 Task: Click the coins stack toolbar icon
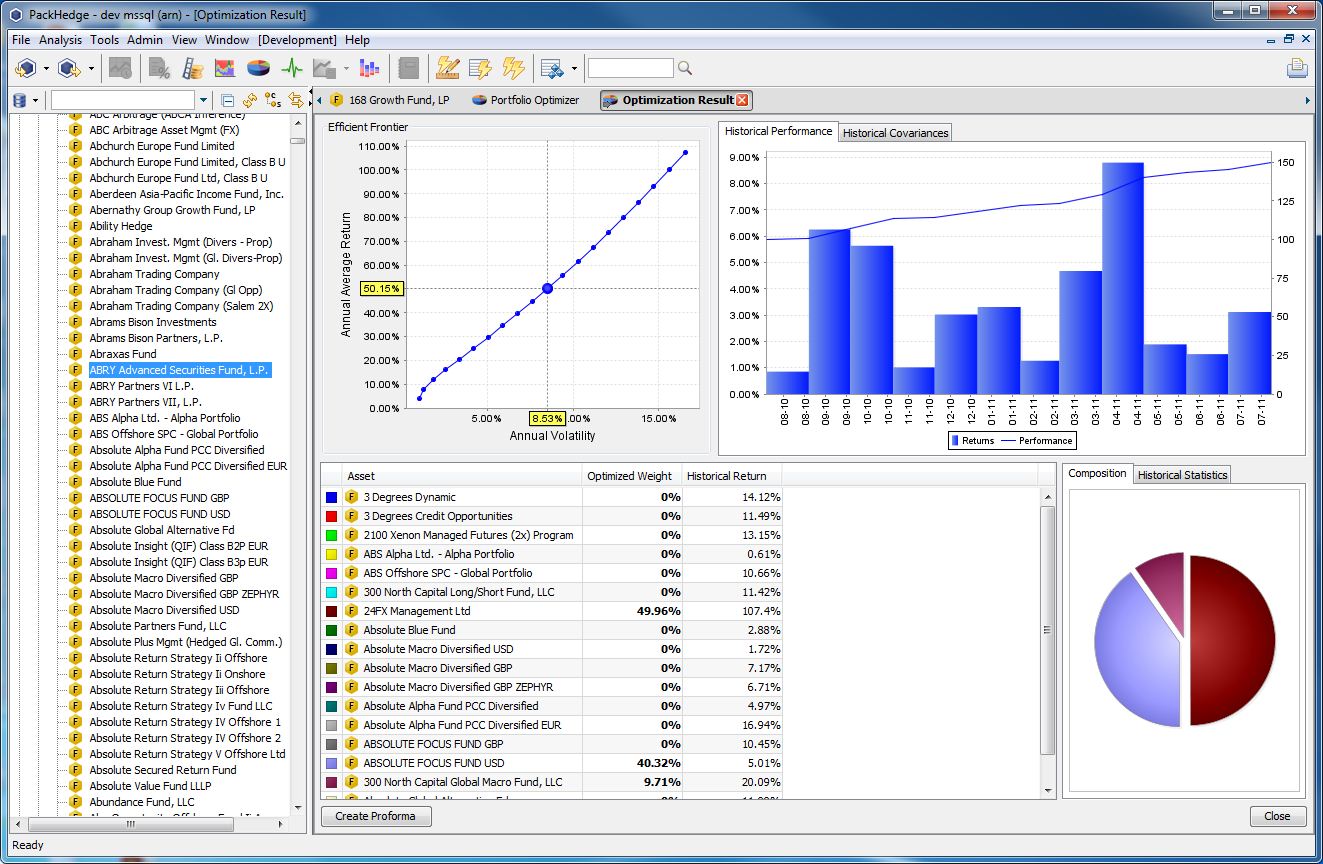(193, 68)
